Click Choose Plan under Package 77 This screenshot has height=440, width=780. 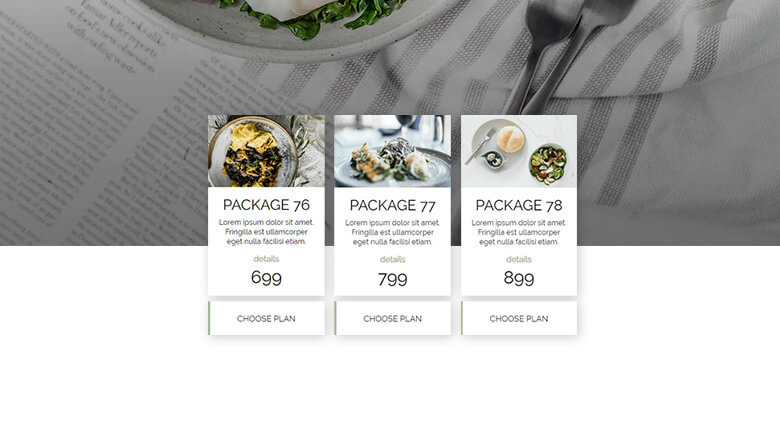coord(392,318)
